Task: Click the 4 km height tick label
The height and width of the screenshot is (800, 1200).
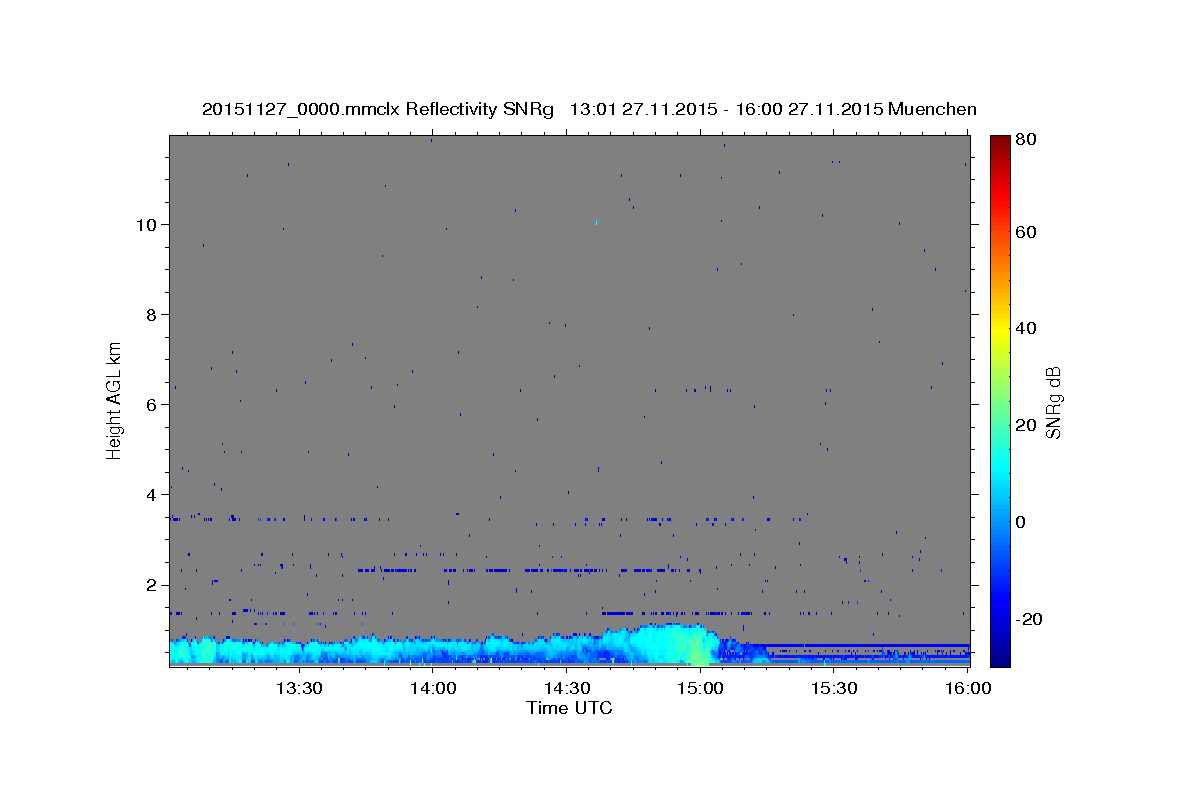Action: (x=154, y=494)
